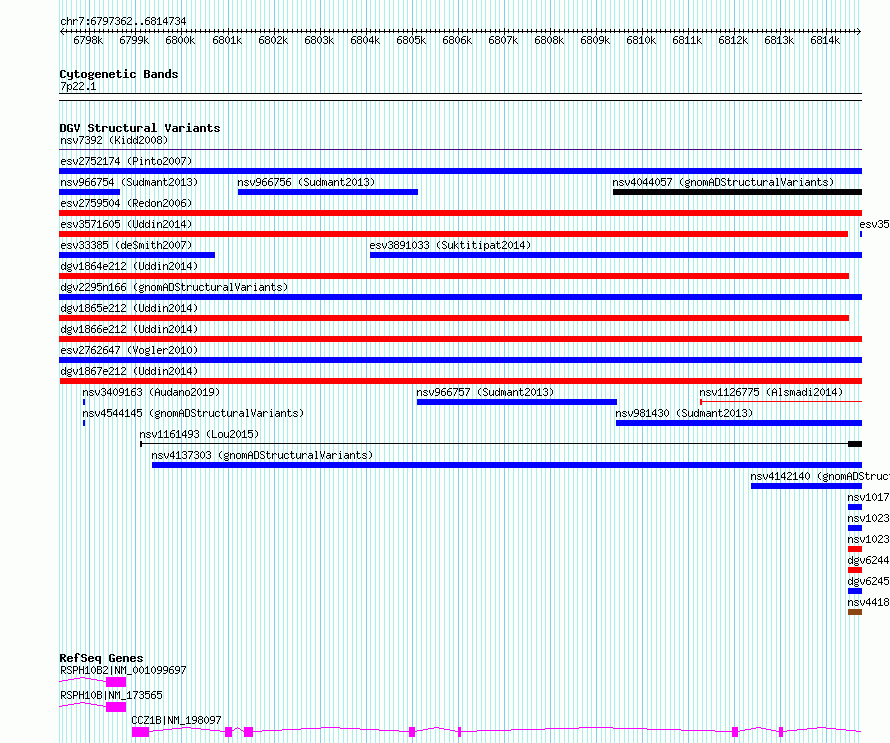The image size is (890, 743).
Task: Click the blue bar under nsv966754
Action: point(90,192)
